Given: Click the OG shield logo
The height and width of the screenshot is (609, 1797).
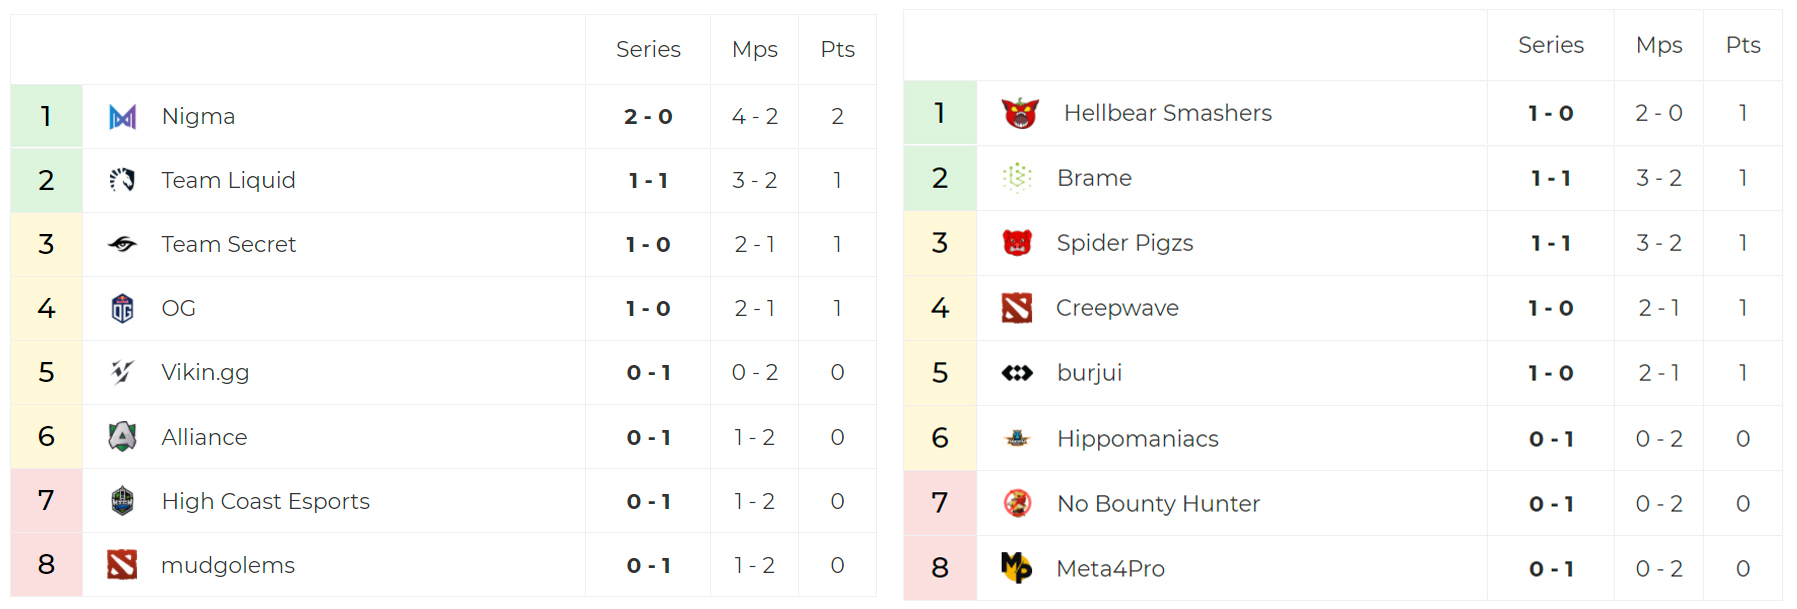Looking at the screenshot, I should (122, 308).
